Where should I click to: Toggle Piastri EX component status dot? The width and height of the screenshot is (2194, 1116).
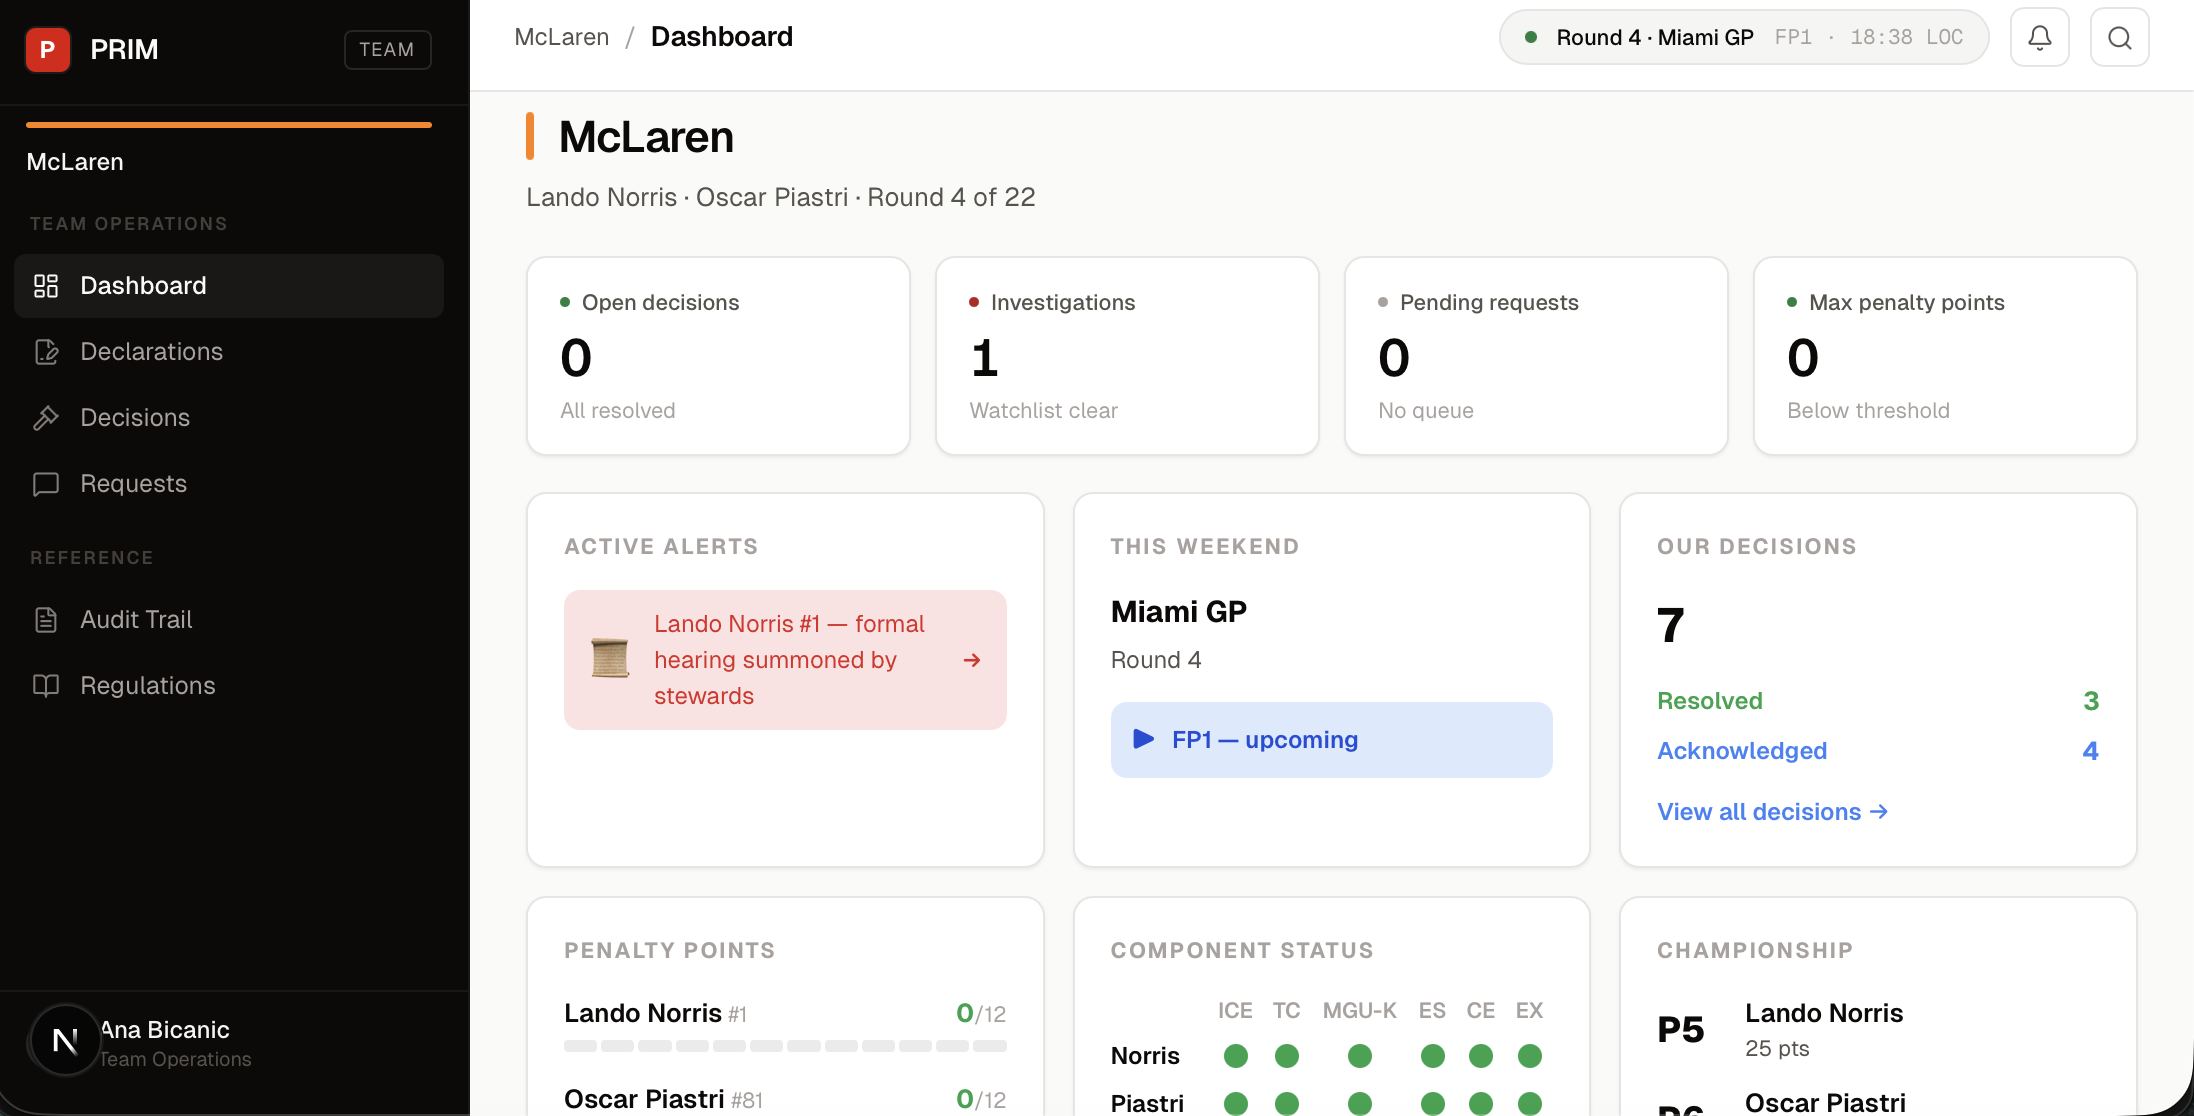tap(1529, 1103)
